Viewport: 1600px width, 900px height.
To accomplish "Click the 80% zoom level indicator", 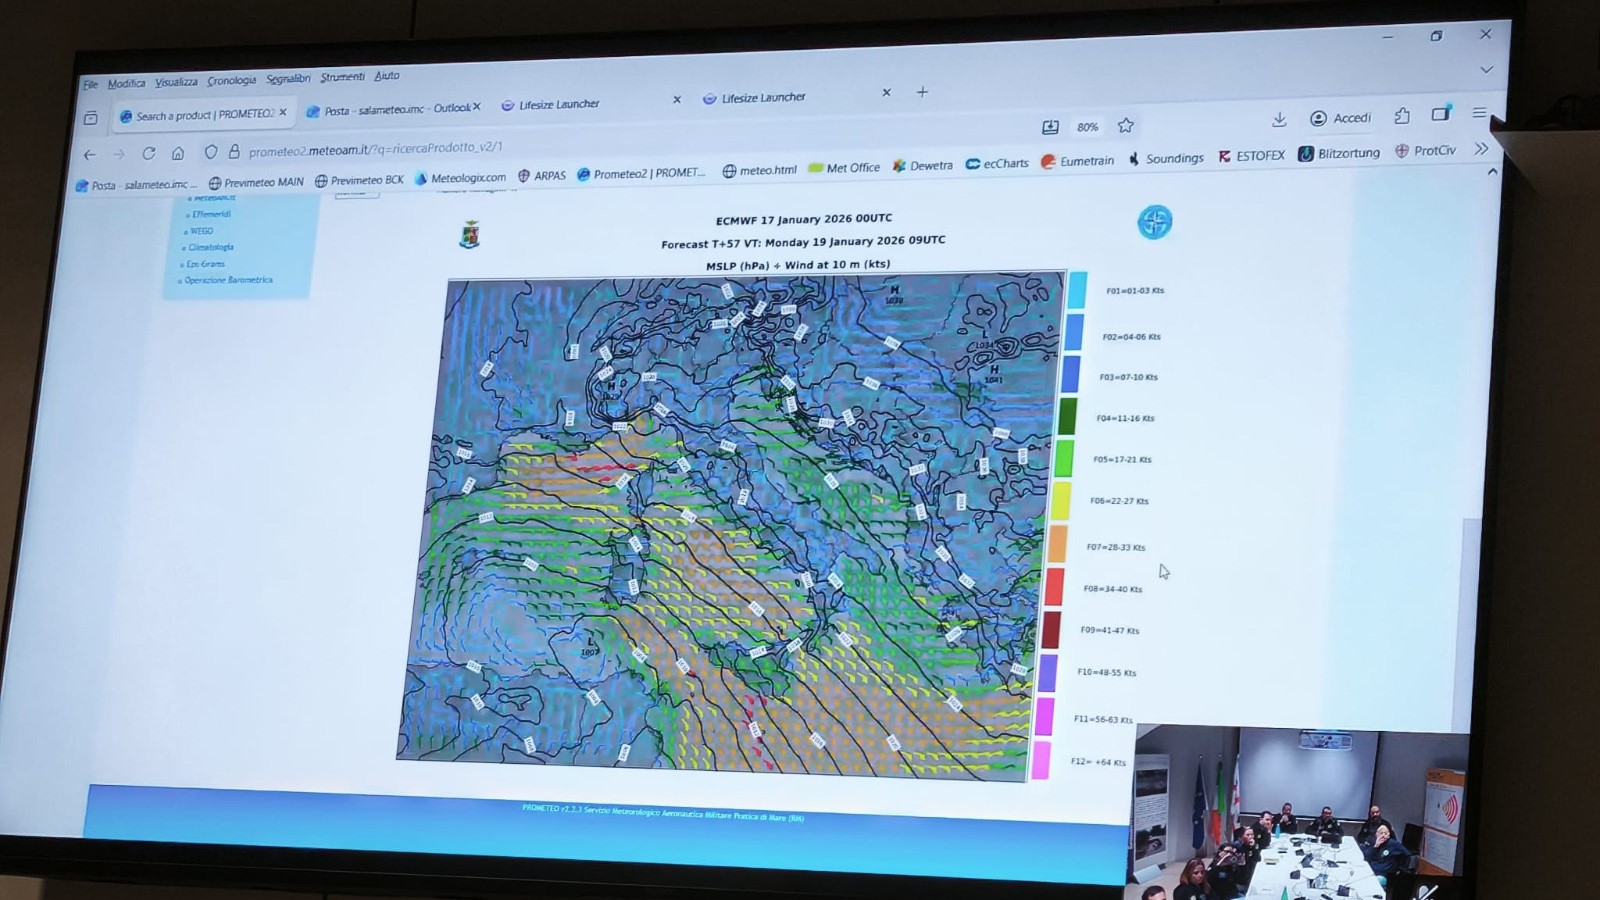I will click(1087, 127).
